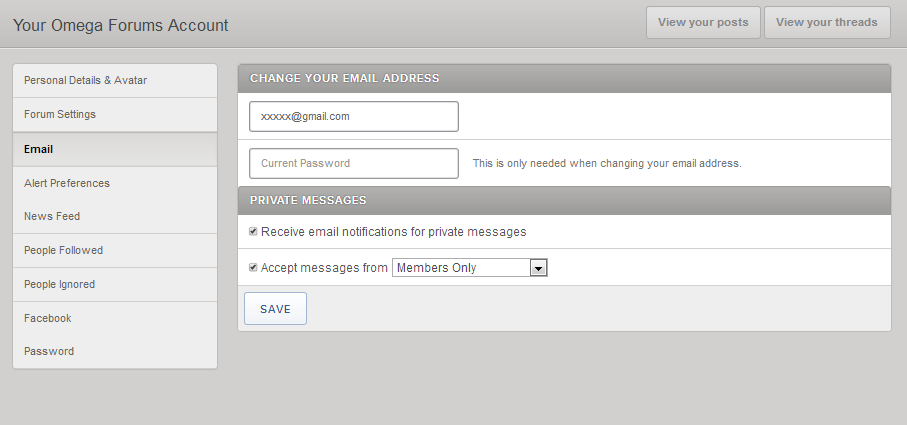Click the View your posts button
Viewport: 907px width, 425px height.
703,22
